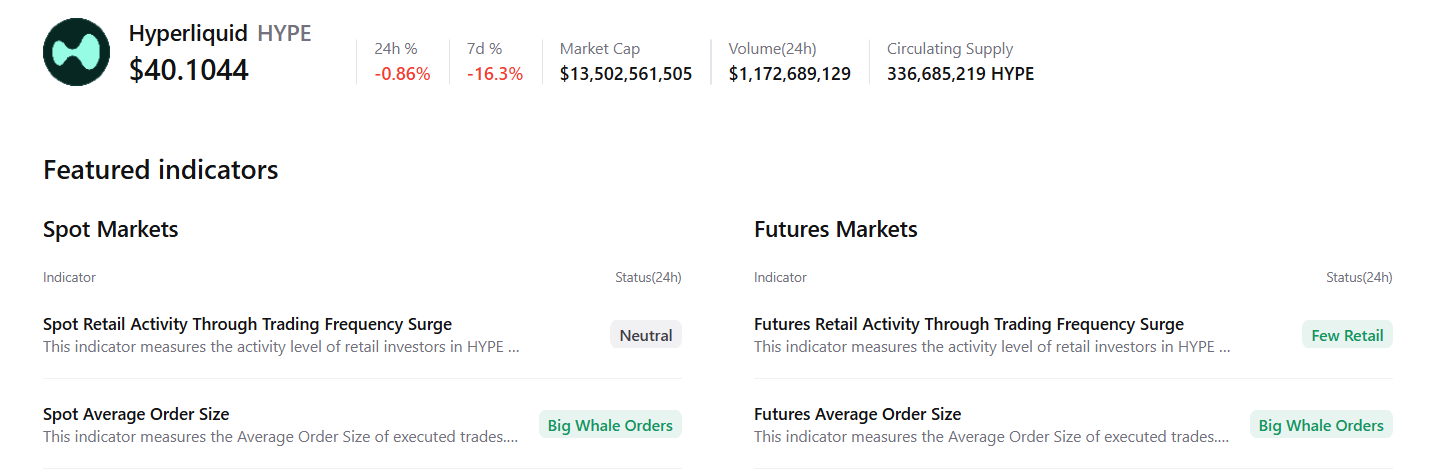Open Futures Retail Activity Through Trading Frequency Surge
The image size is (1432, 473).
tap(968, 324)
